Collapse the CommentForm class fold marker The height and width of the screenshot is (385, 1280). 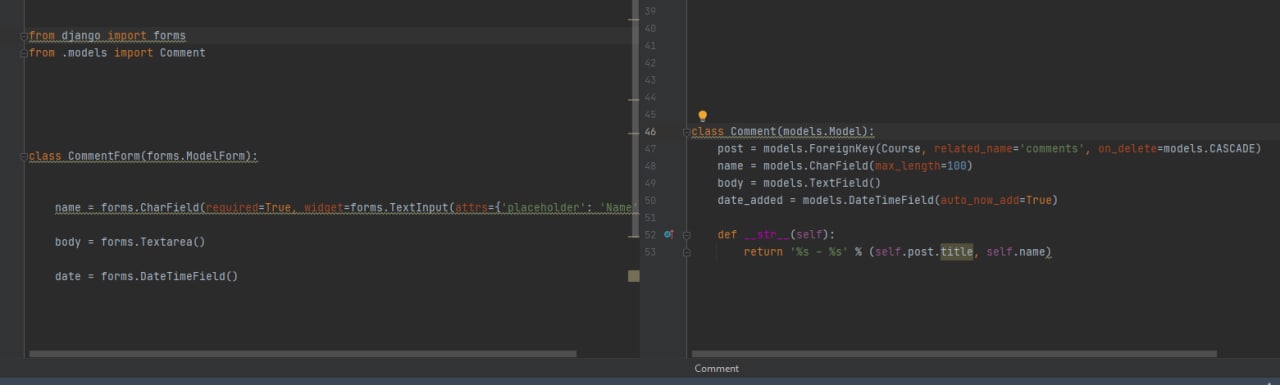click(24, 157)
